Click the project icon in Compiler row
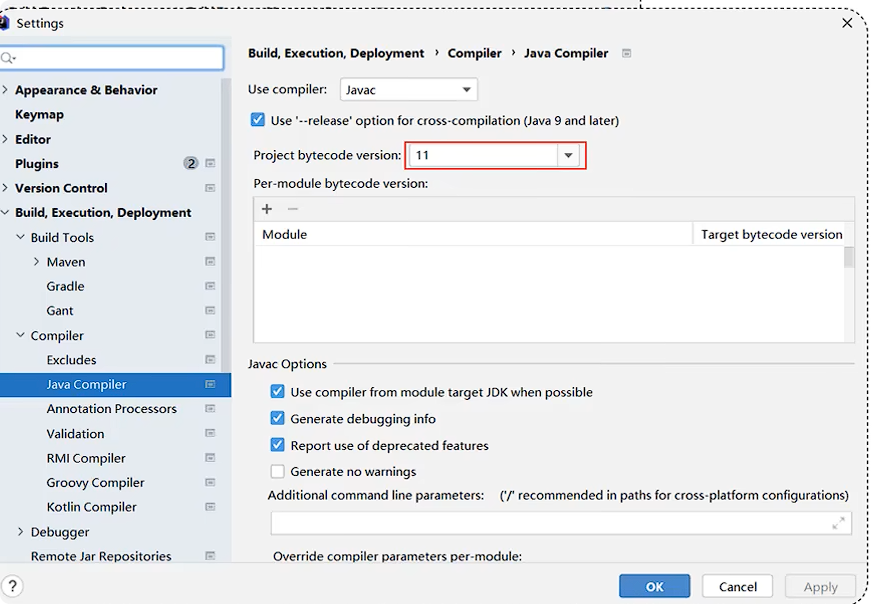Screen dimensions: 883x604 210,335
